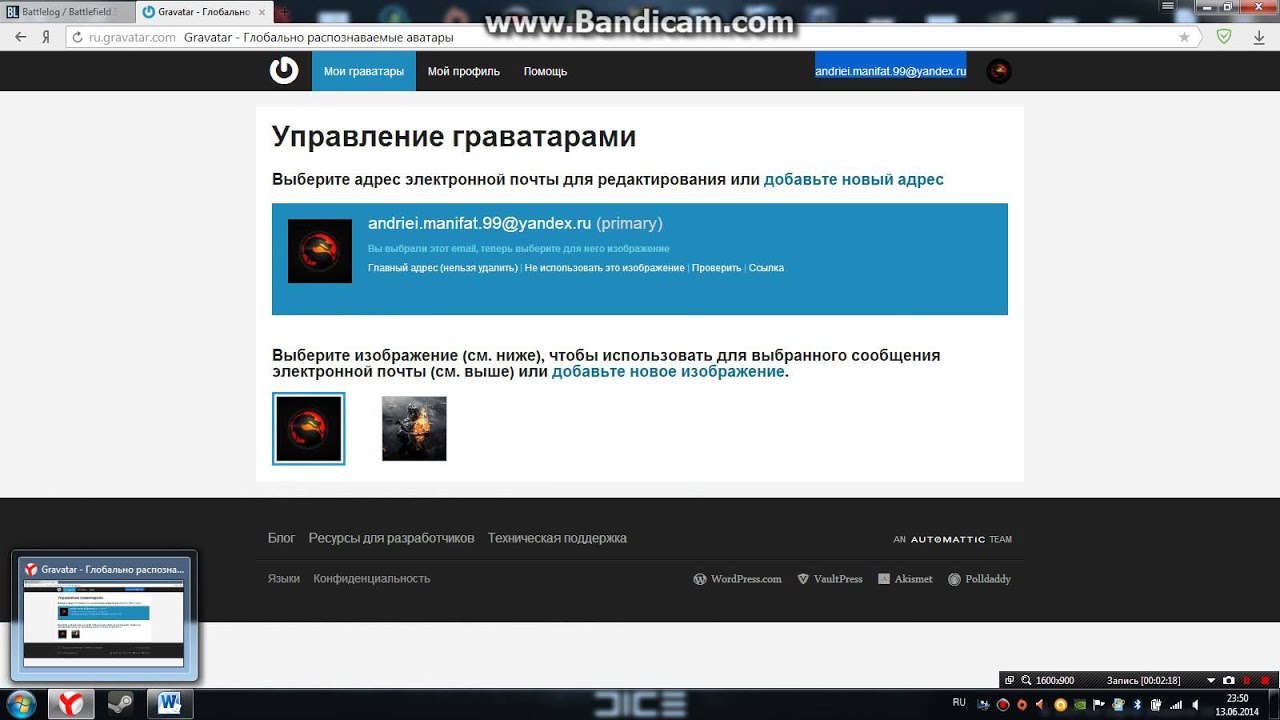This screenshot has width=1280, height=720.
Task: Open the VaultPress footer link
Action: pyautogui.click(x=830, y=579)
